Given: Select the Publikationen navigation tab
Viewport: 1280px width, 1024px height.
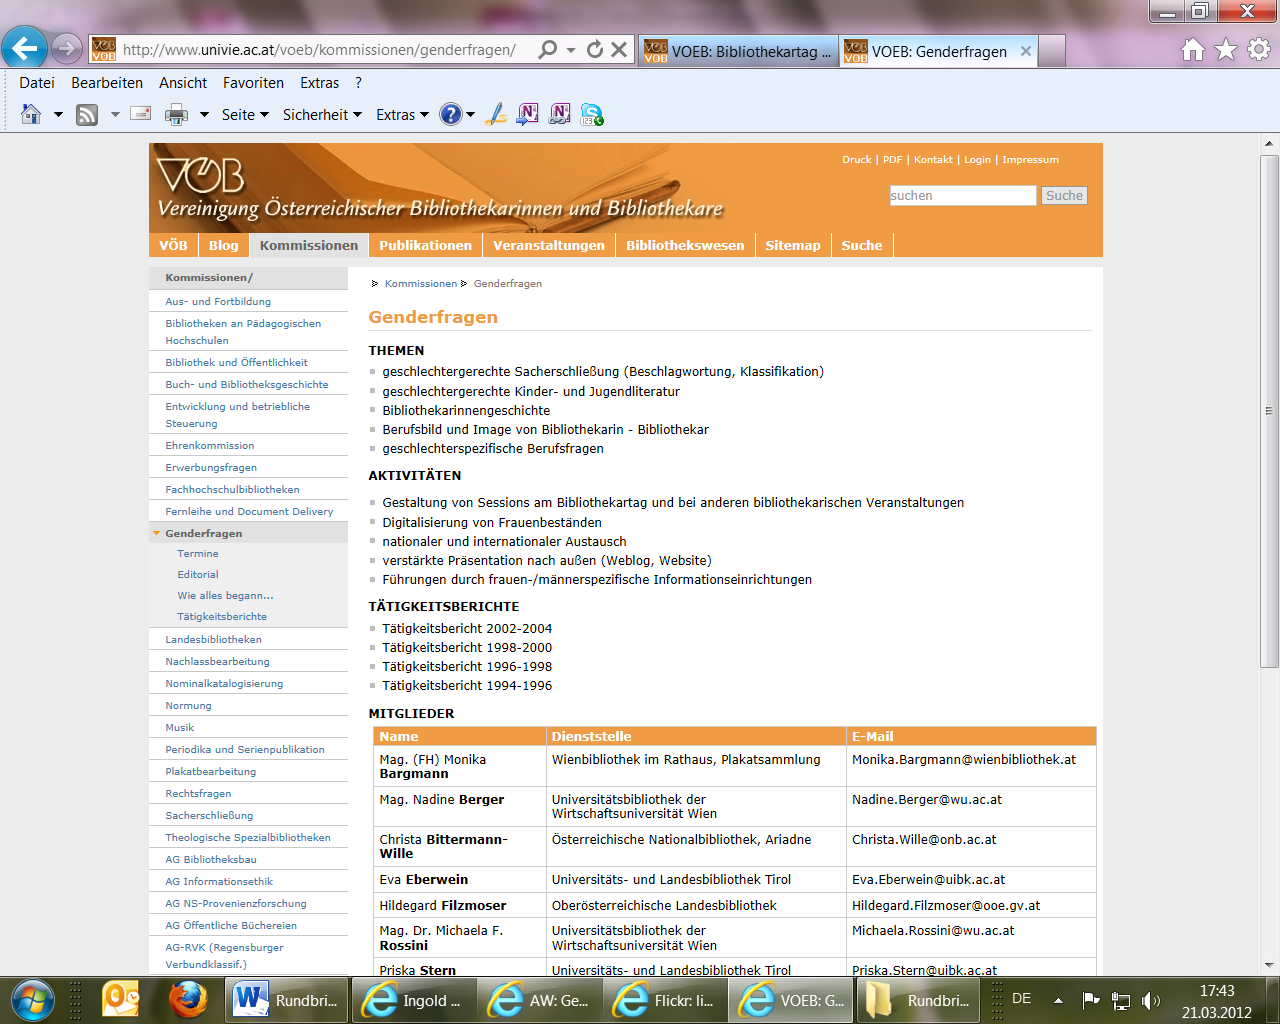Looking at the screenshot, I should pos(425,245).
